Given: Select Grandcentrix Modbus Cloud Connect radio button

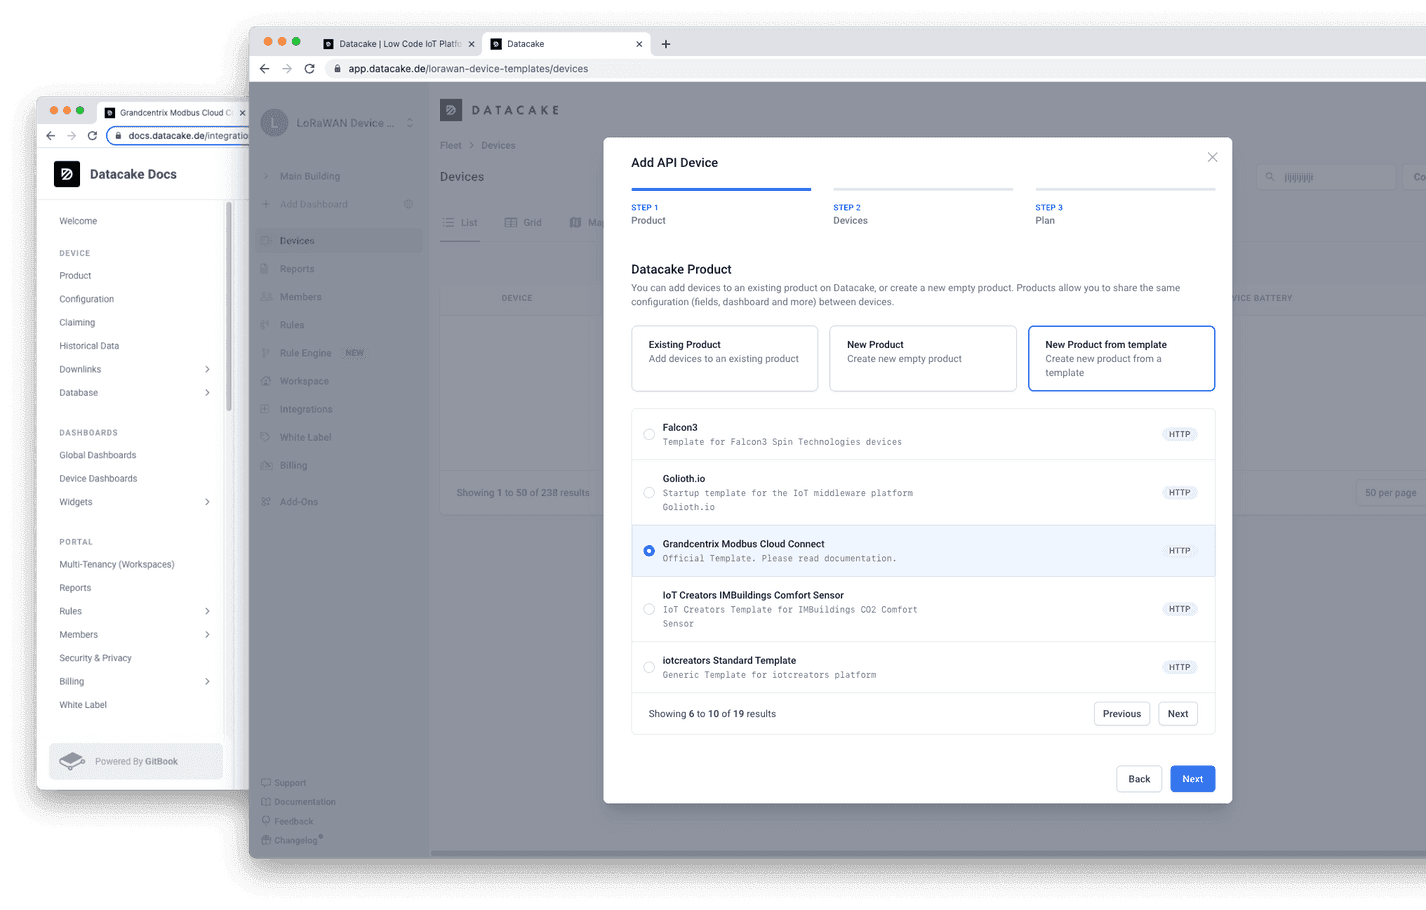Looking at the screenshot, I should click(x=649, y=551).
